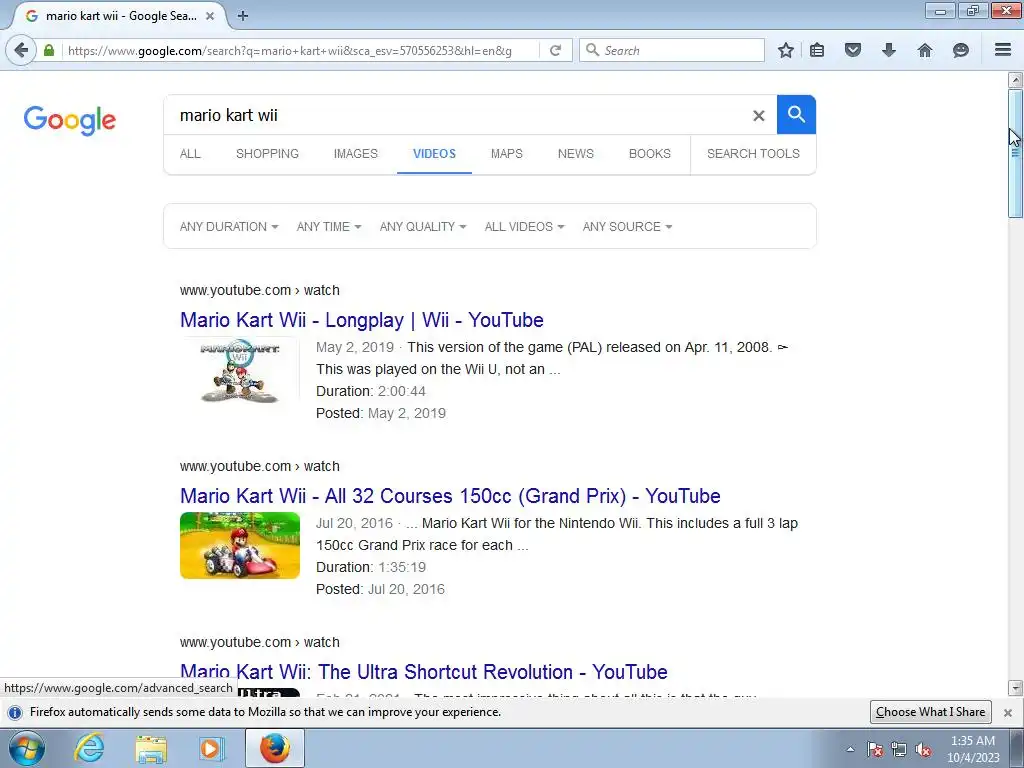Click the Longplay video thumbnail
The height and width of the screenshot is (768, 1024).
click(x=240, y=371)
